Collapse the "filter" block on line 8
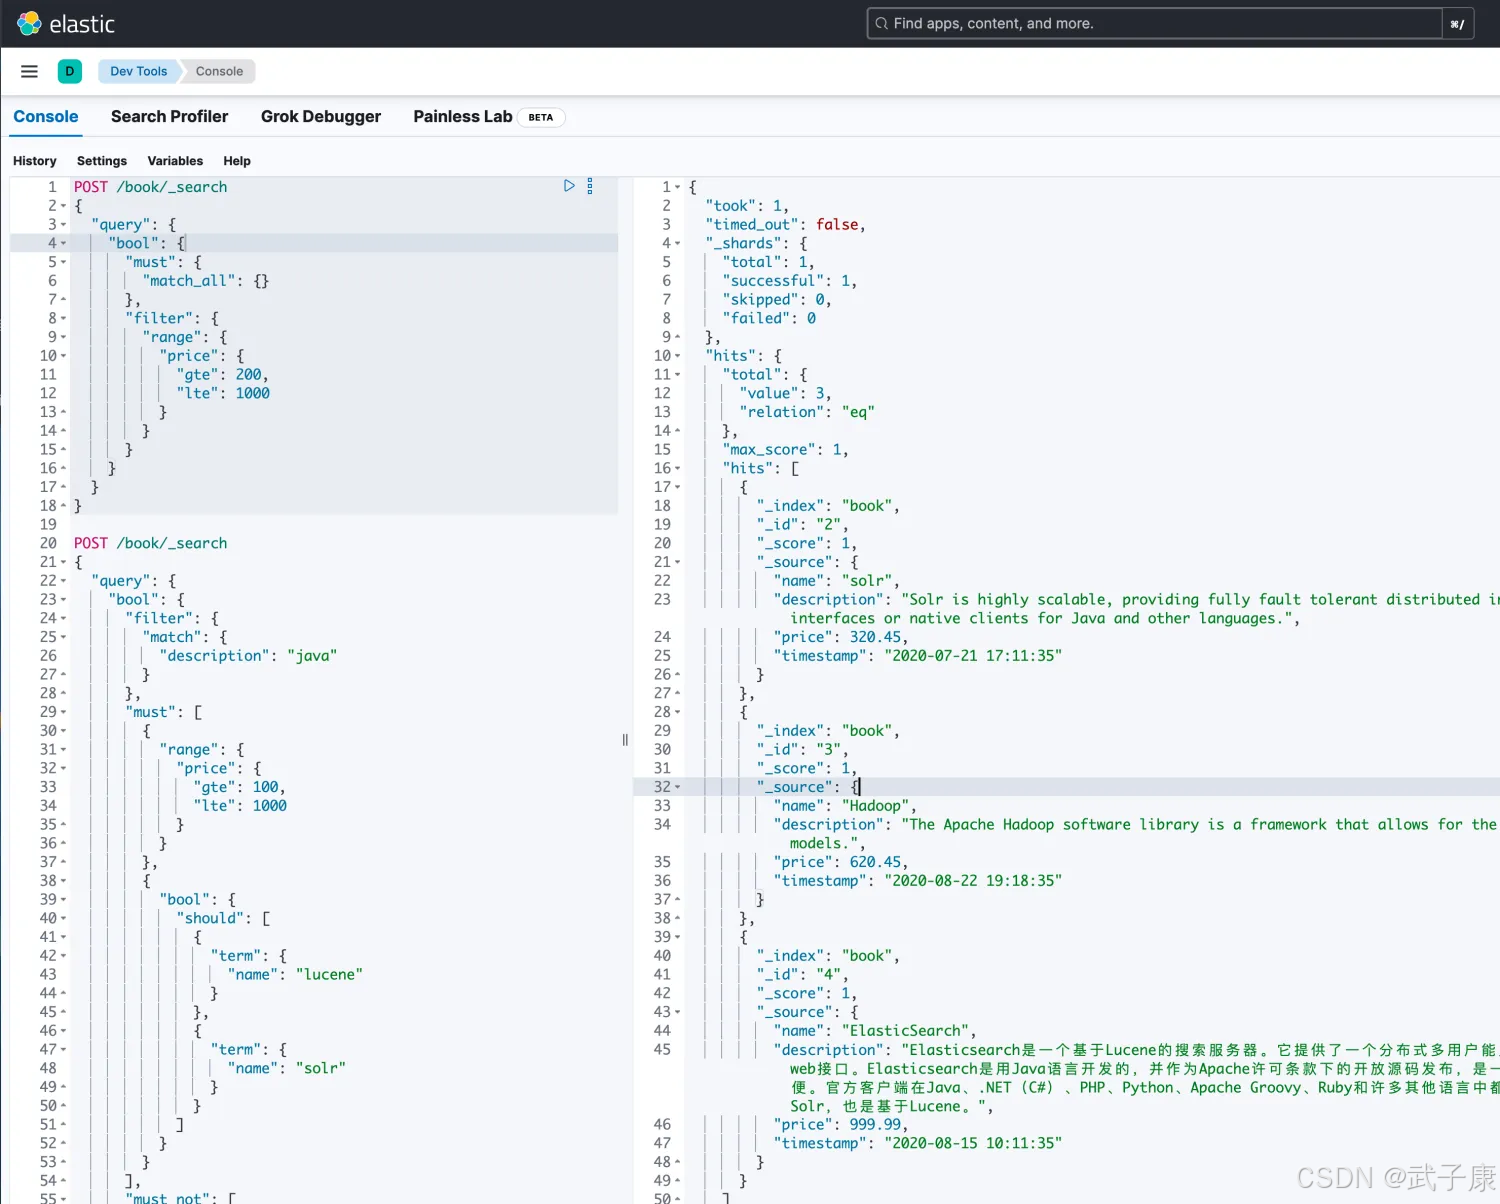This screenshot has height=1204, width=1500. coord(64,319)
